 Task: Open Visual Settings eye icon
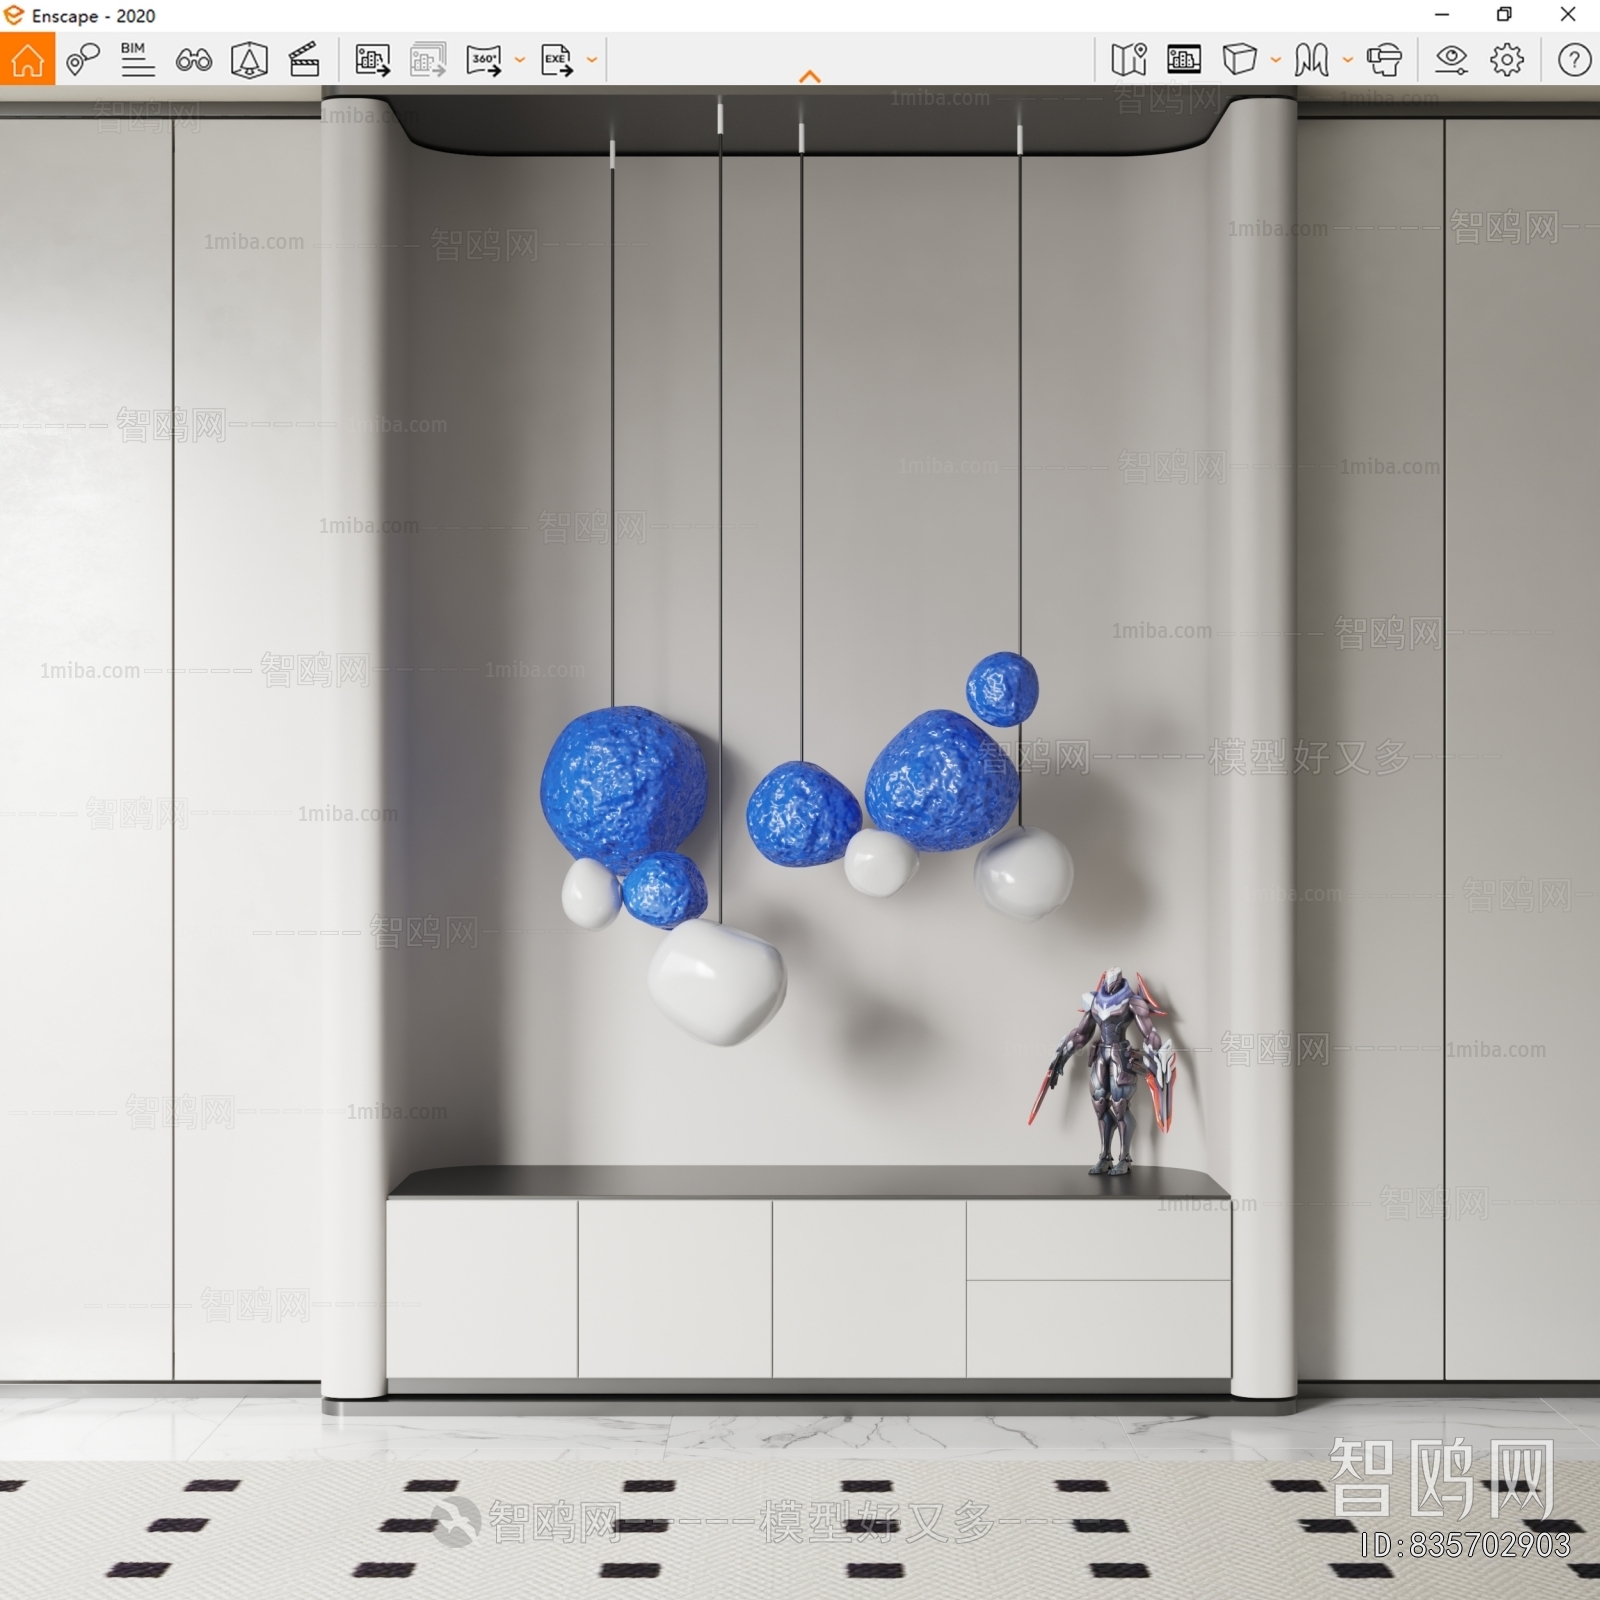(x=1451, y=60)
